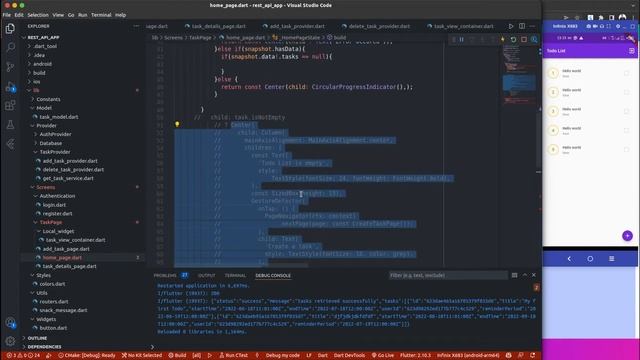Open get_task_service.dart in Explorer
This screenshot has width=640, height=360.
[68, 178]
